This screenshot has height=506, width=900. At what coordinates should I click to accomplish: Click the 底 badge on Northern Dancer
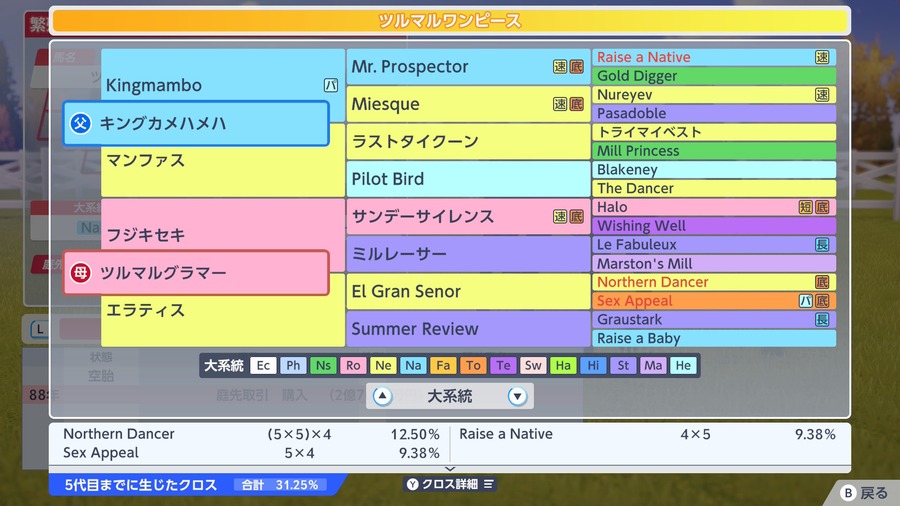(822, 282)
